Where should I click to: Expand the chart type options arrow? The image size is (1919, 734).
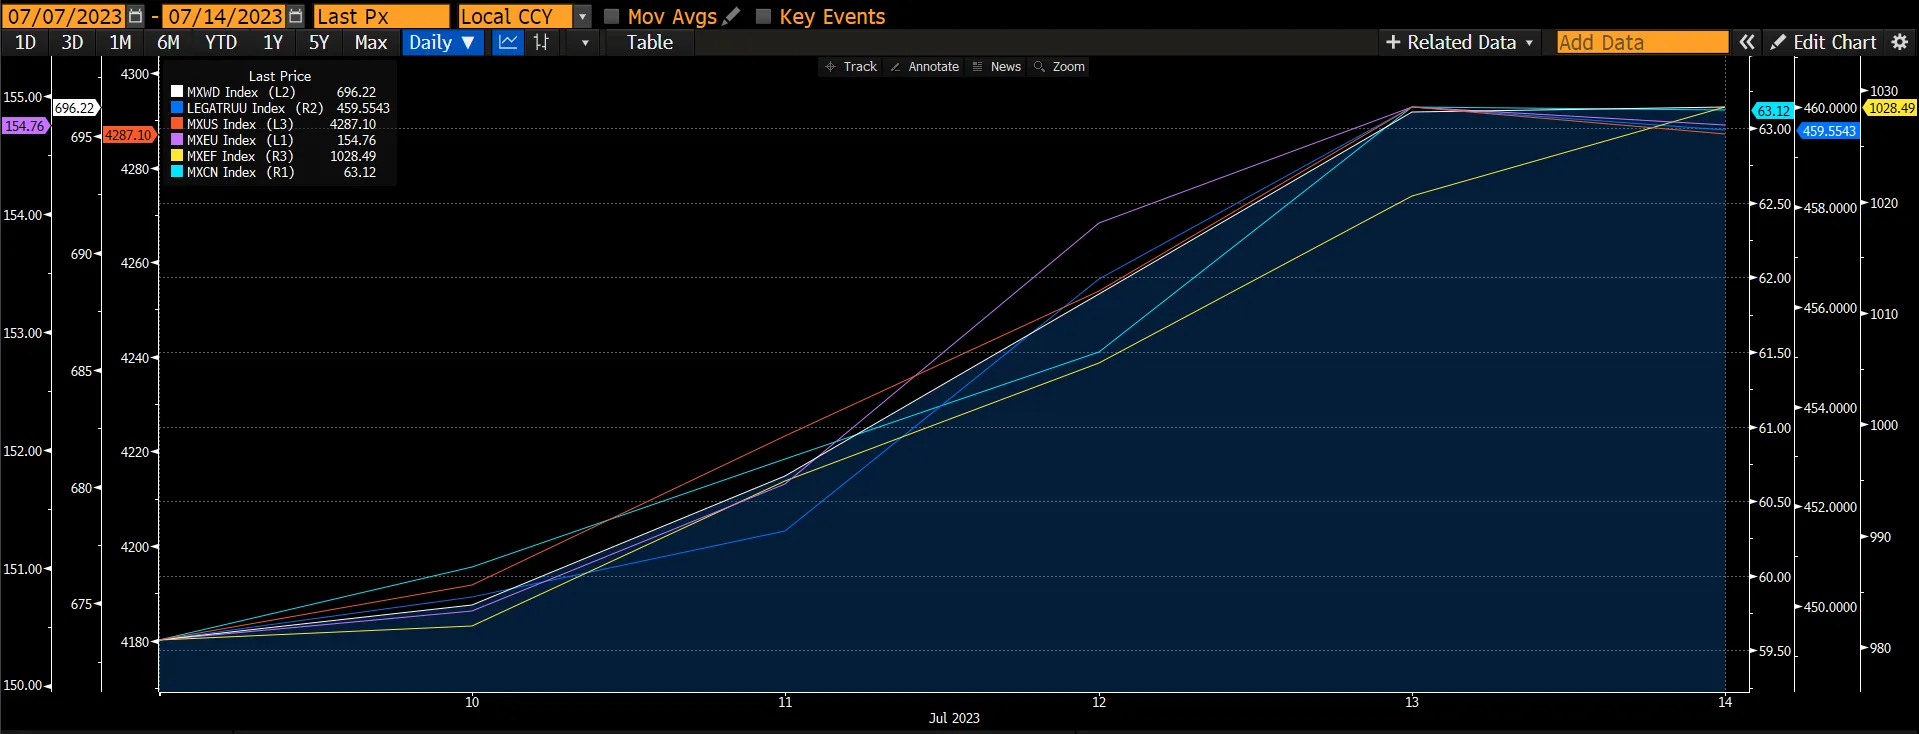(x=585, y=42)
